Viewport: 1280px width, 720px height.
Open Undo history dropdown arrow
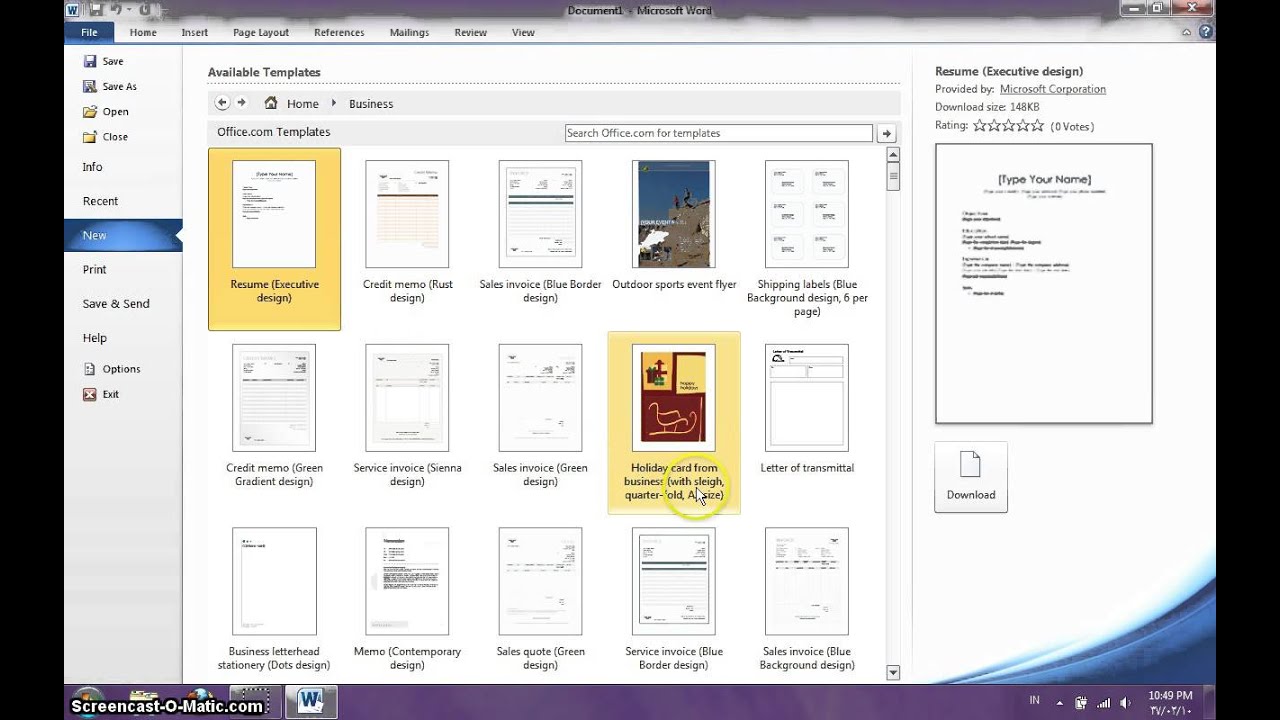(129, 10)
